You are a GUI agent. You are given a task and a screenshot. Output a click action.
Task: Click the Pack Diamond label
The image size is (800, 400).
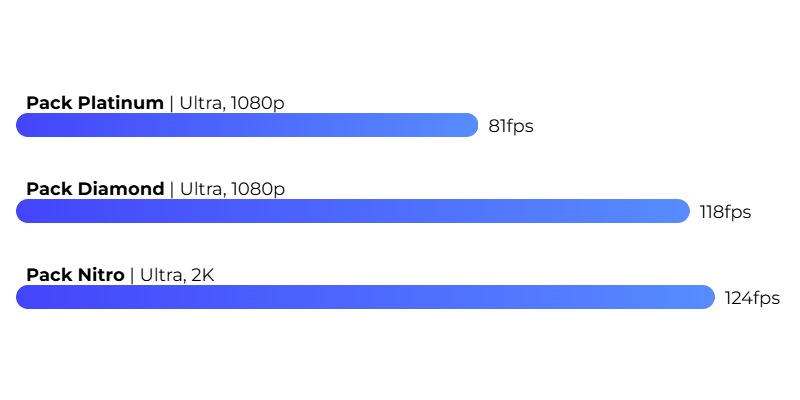click(x=95, y=189)
